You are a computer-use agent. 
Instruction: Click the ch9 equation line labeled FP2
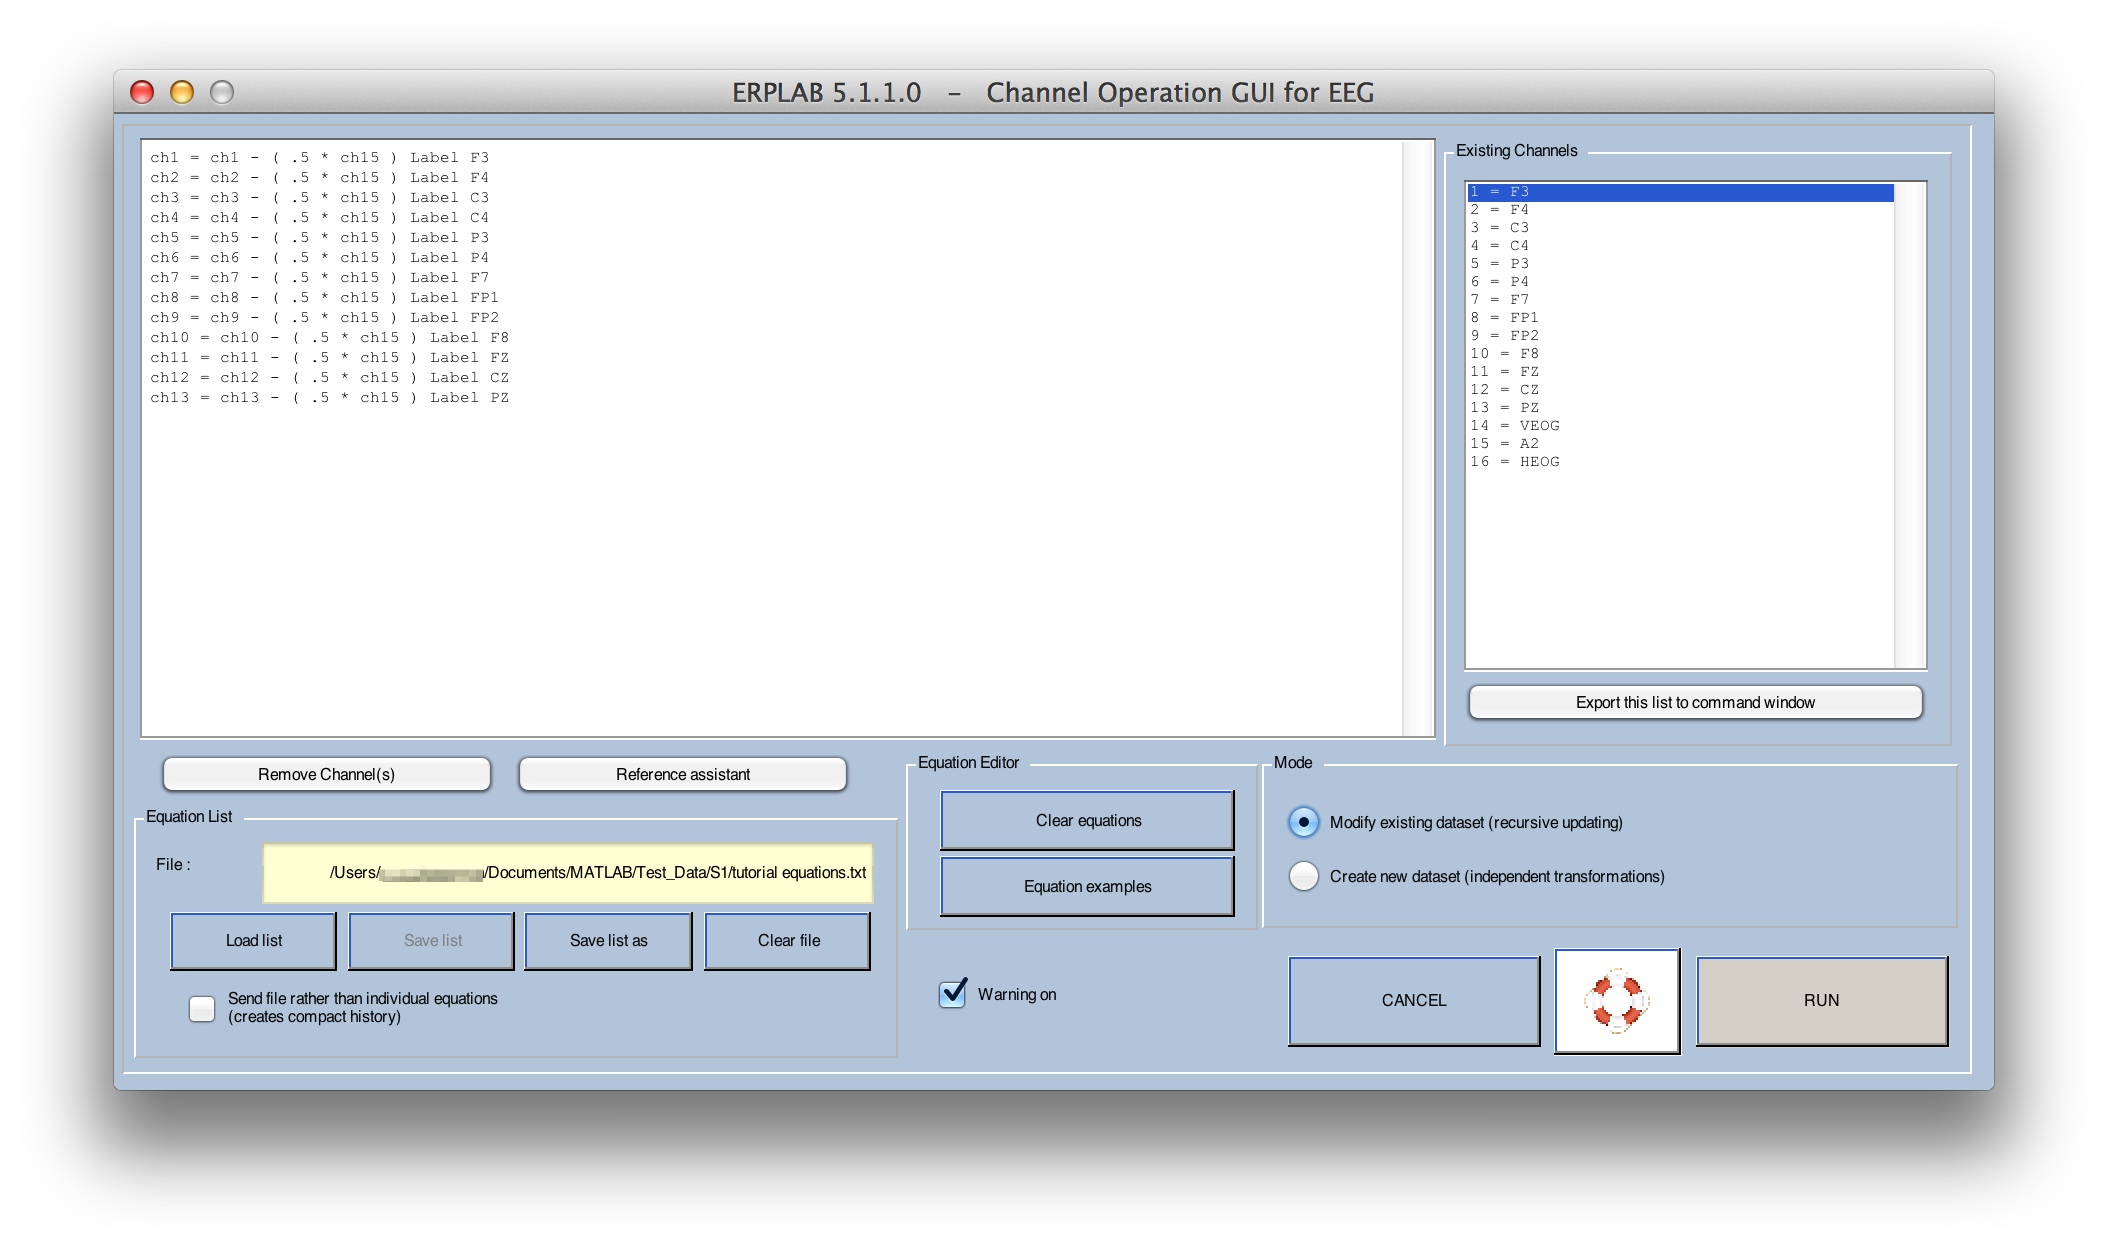(x=325, y=318)
